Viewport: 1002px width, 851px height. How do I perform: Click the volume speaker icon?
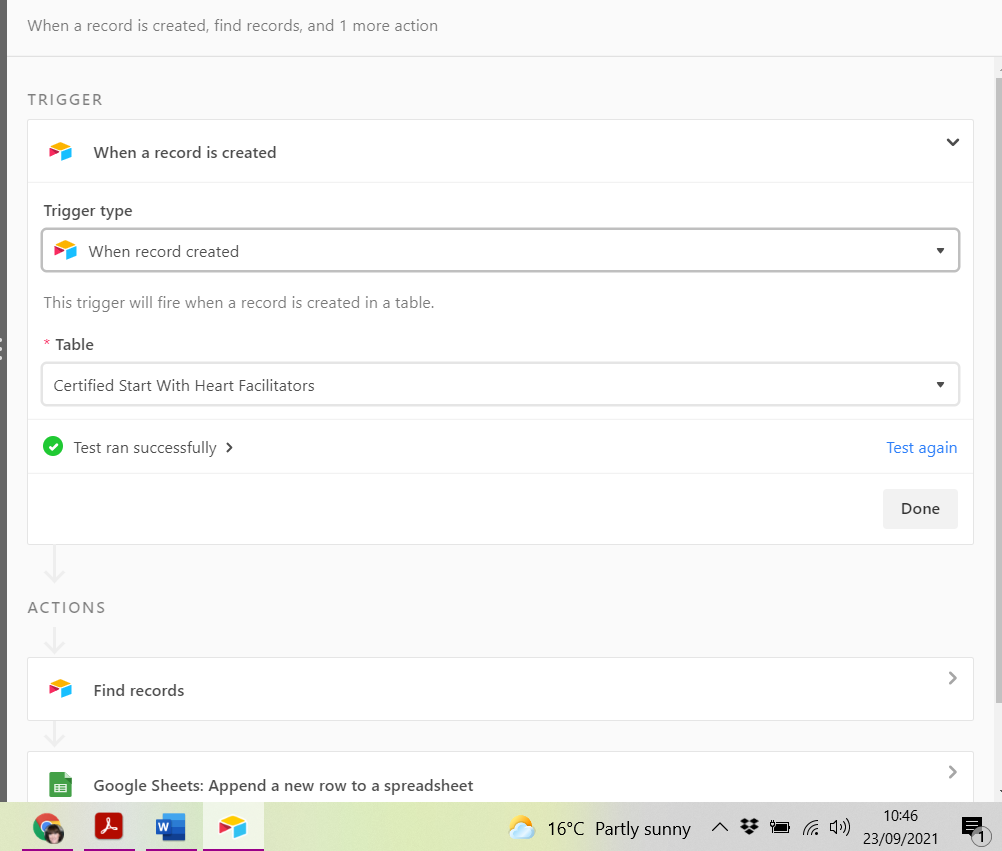[840, 827]
